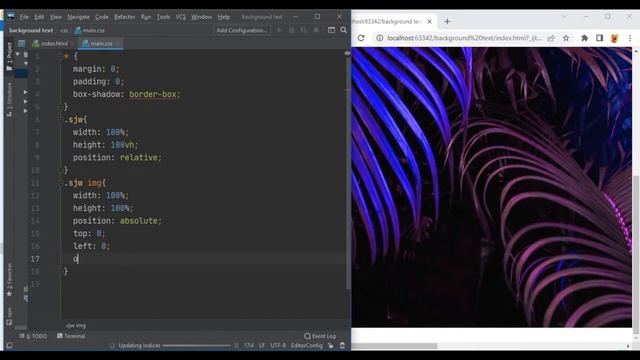Open a new tab in Chrome
This screenshot has width=640, height=360.
447,22
